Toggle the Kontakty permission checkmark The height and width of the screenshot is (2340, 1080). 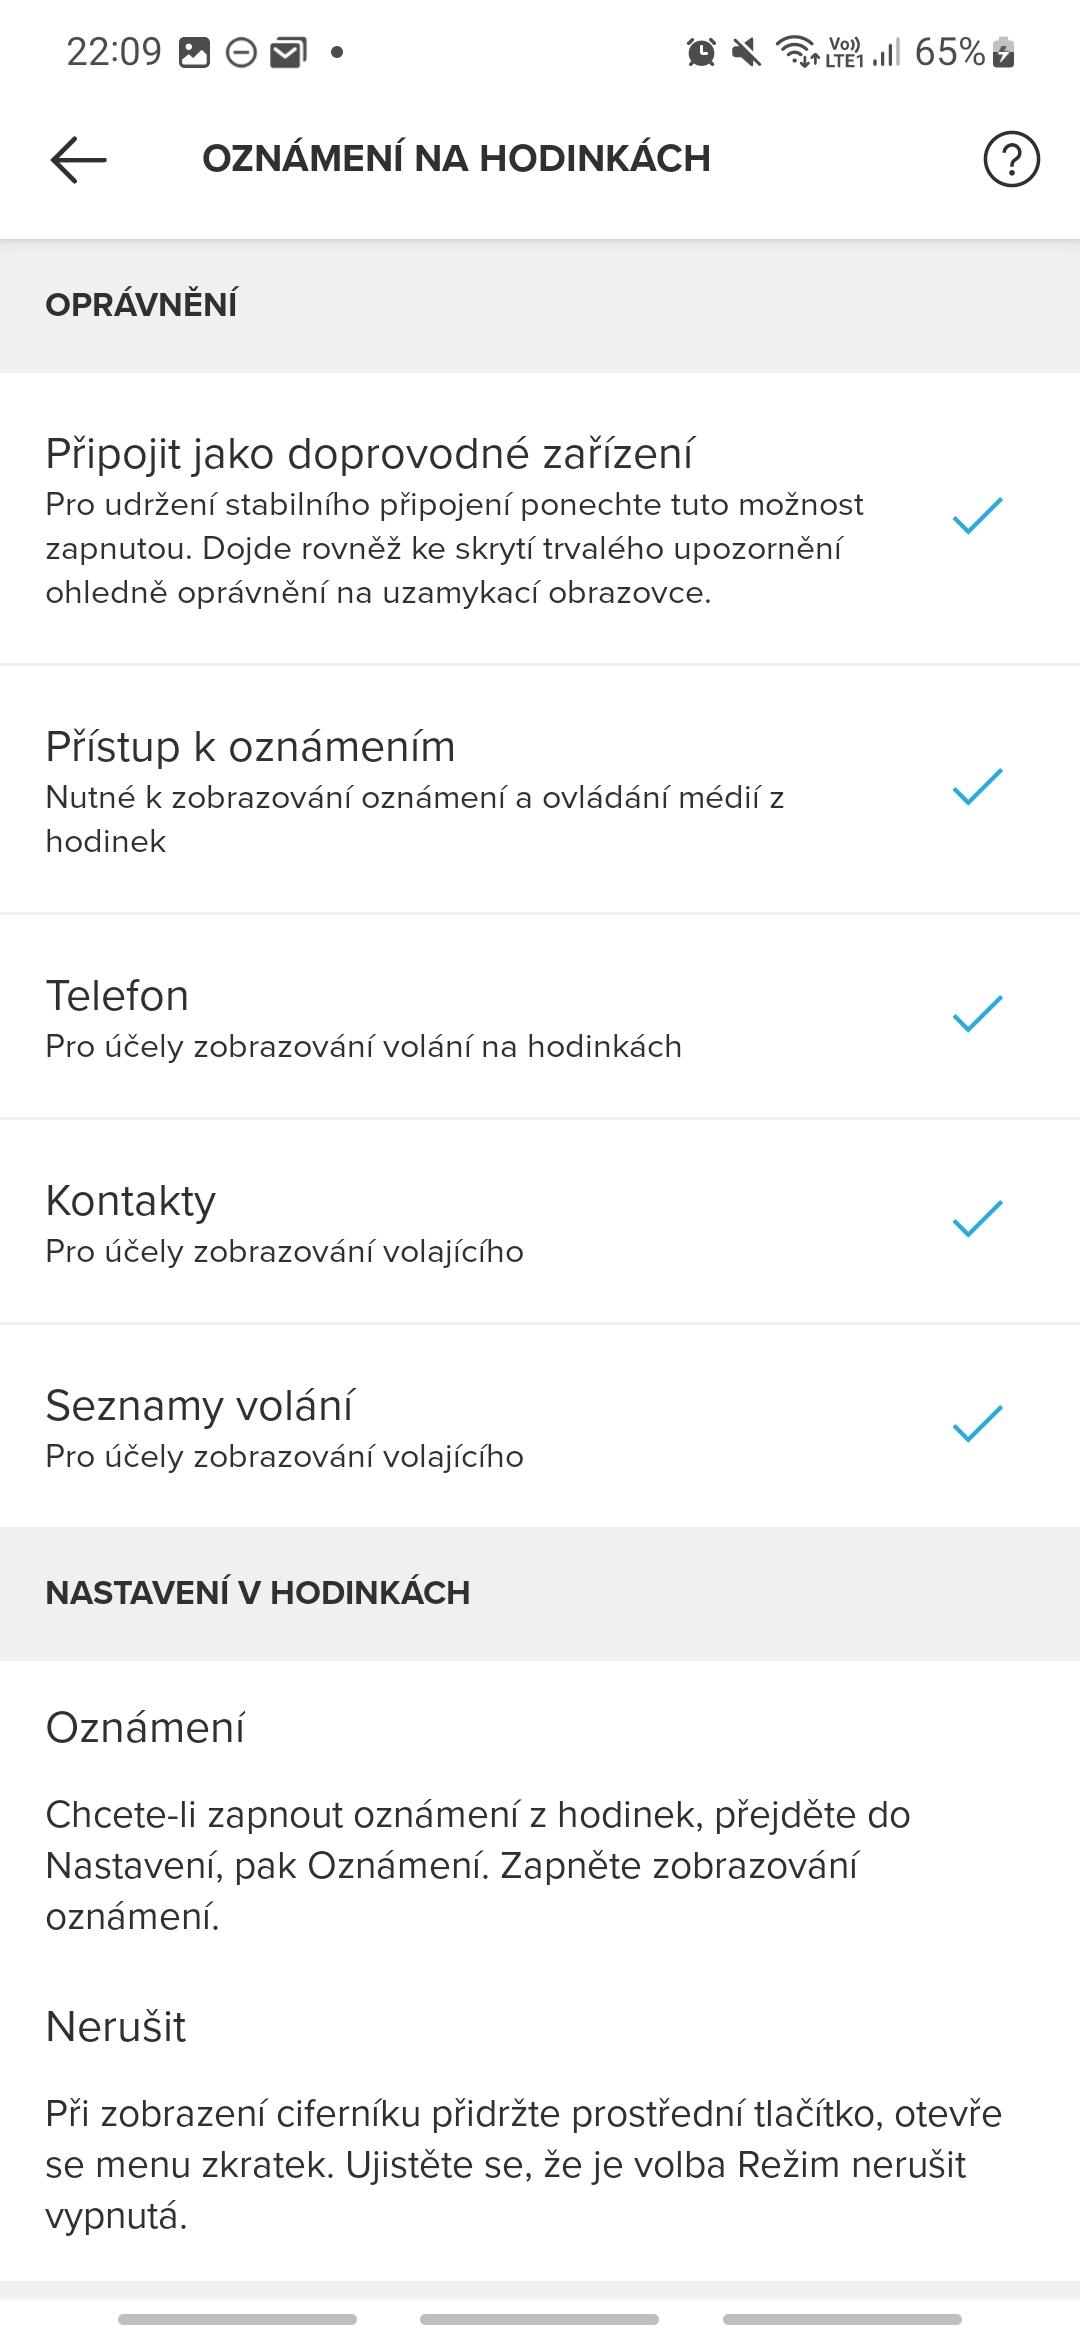pos(977,1219)
